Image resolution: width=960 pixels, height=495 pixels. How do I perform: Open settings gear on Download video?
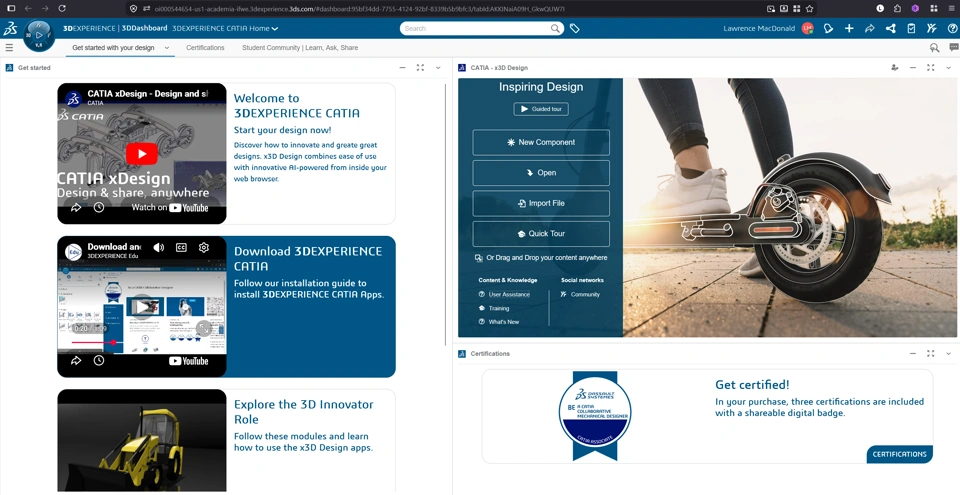click(x=204, y=248)
